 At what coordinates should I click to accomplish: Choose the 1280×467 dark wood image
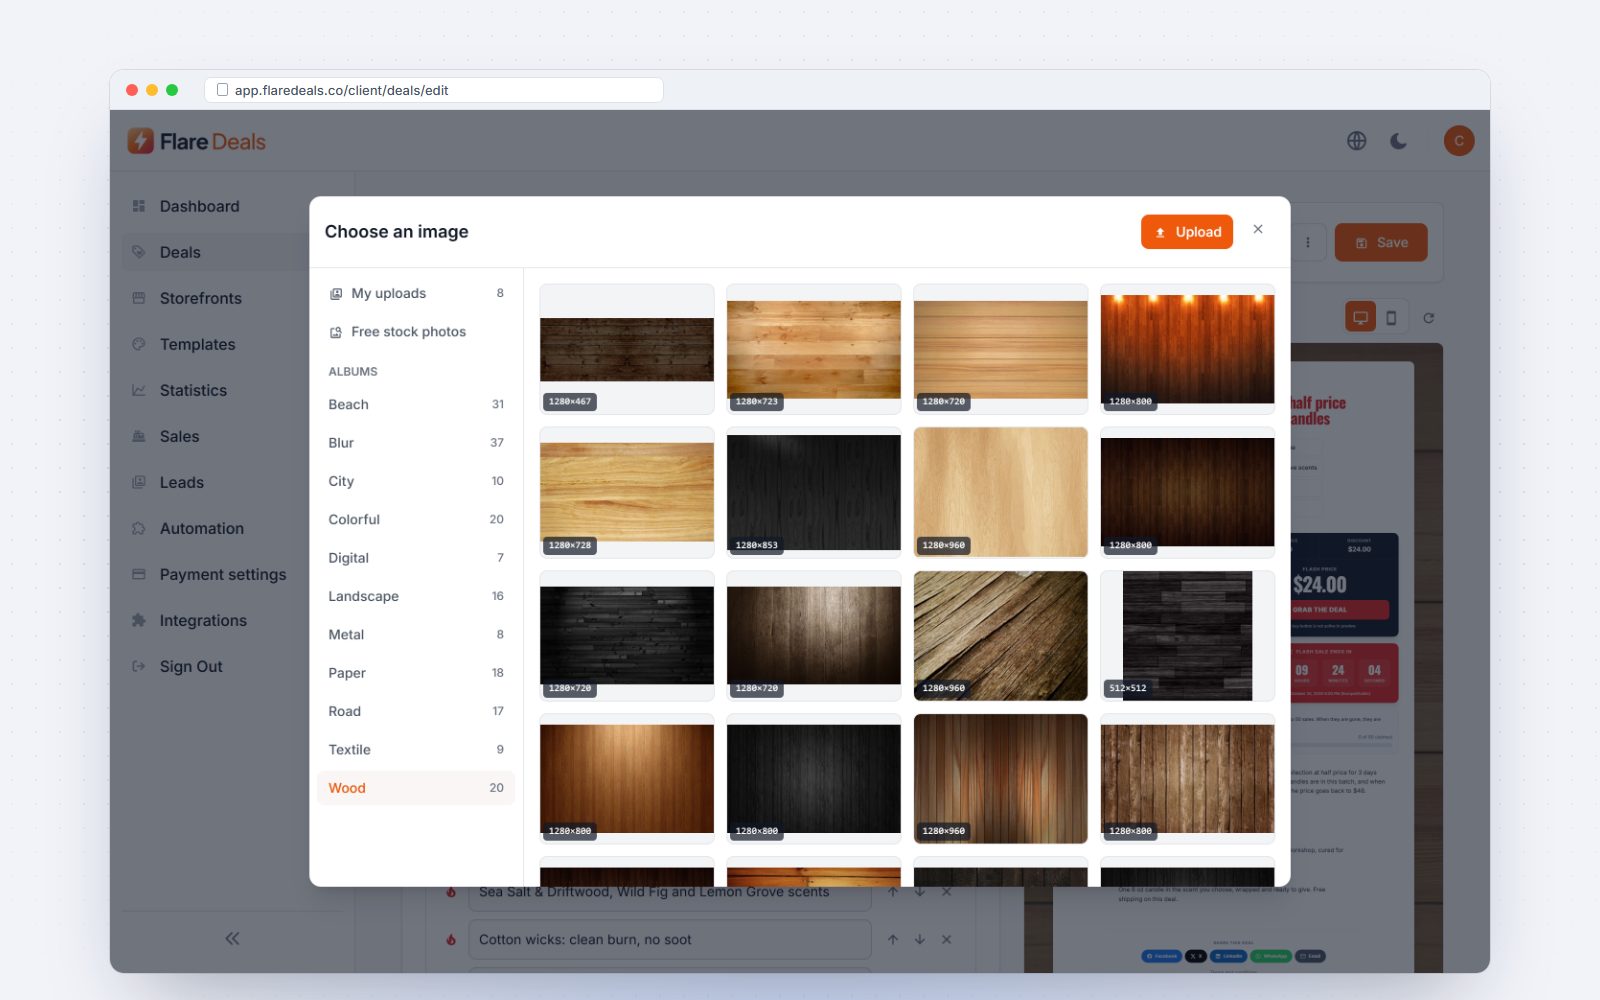[627, 349]
